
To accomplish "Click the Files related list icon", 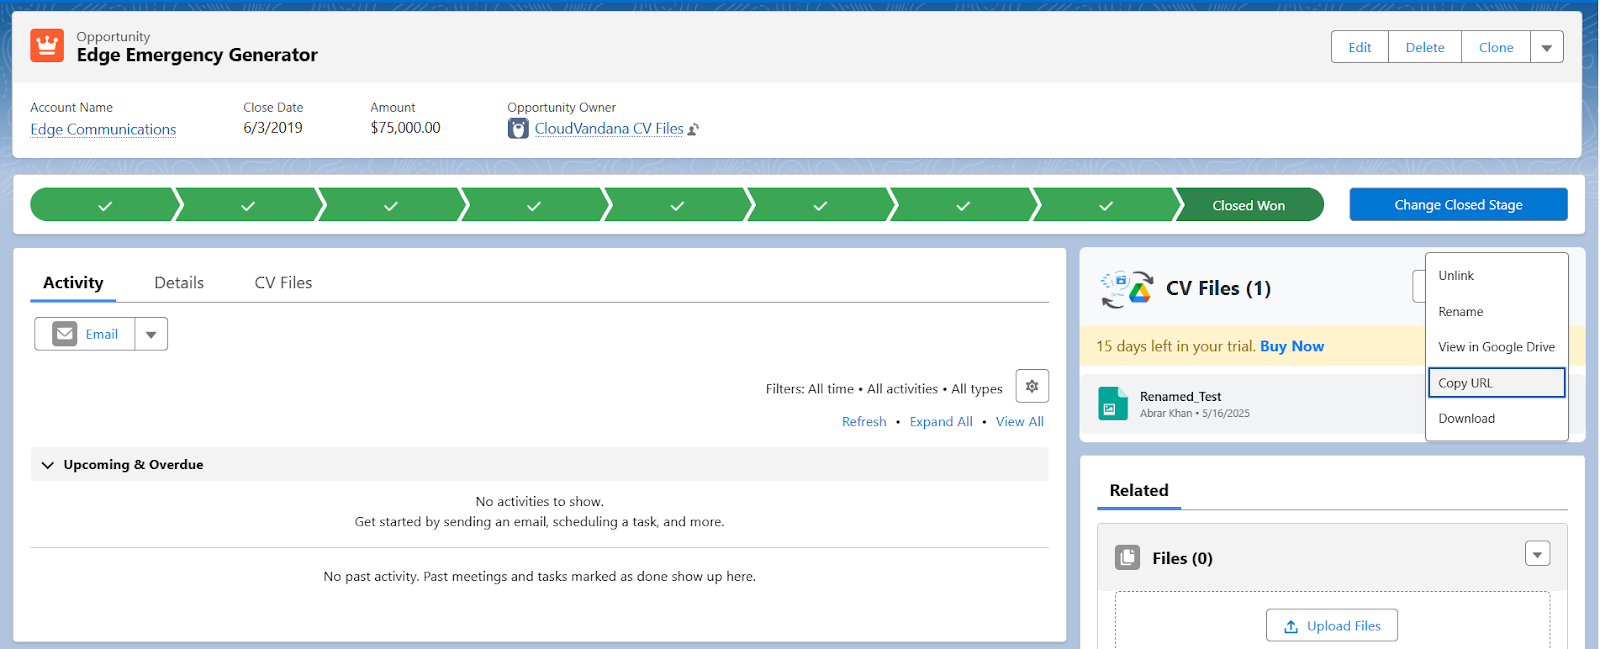I will (1128, 558).
